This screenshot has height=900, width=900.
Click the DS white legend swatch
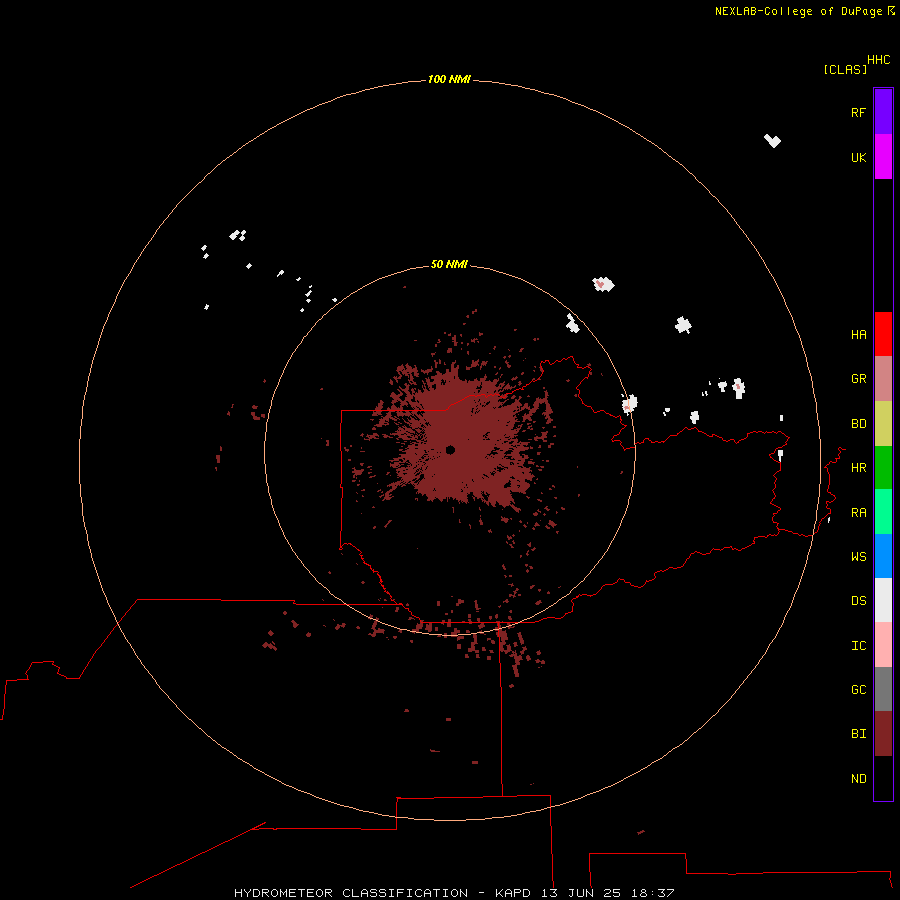click(x=883, y=600)
